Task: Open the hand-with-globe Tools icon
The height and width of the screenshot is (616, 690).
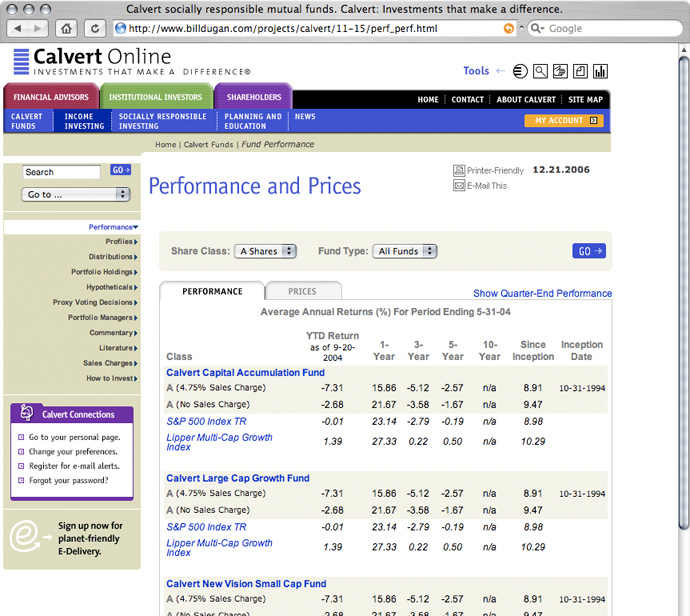Action: [560, 71]
